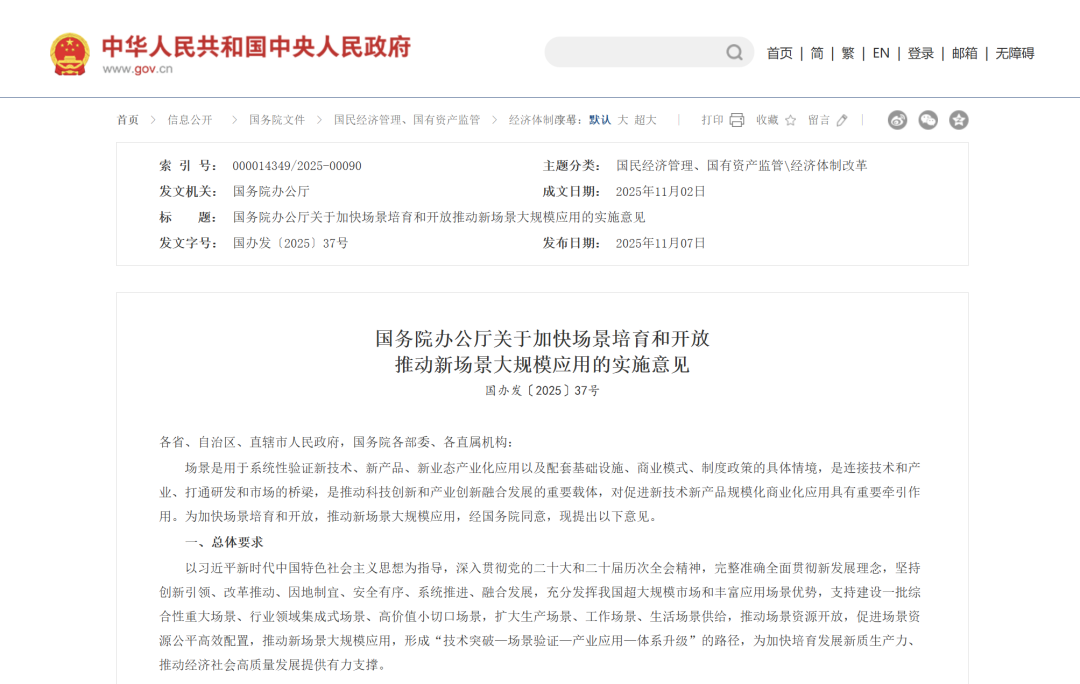Click the 发文字号 label
Image resolution: width=1080 pixels, height=684 pixels.
click(188, 243)
